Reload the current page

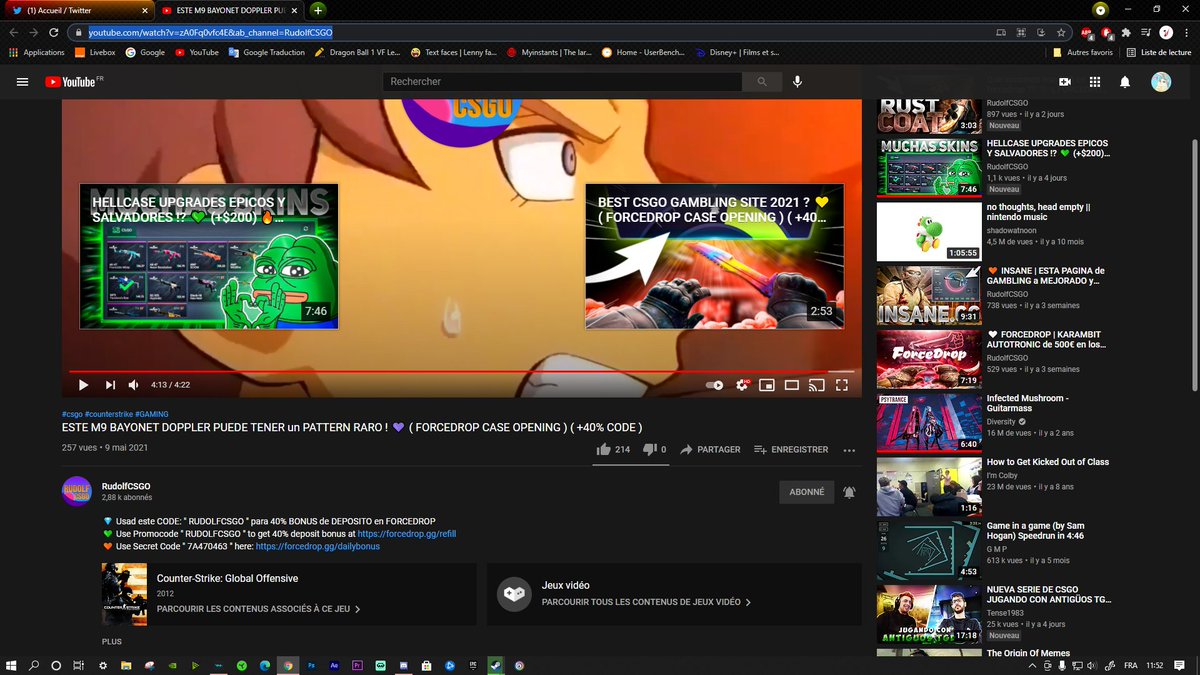pos(55,32)
